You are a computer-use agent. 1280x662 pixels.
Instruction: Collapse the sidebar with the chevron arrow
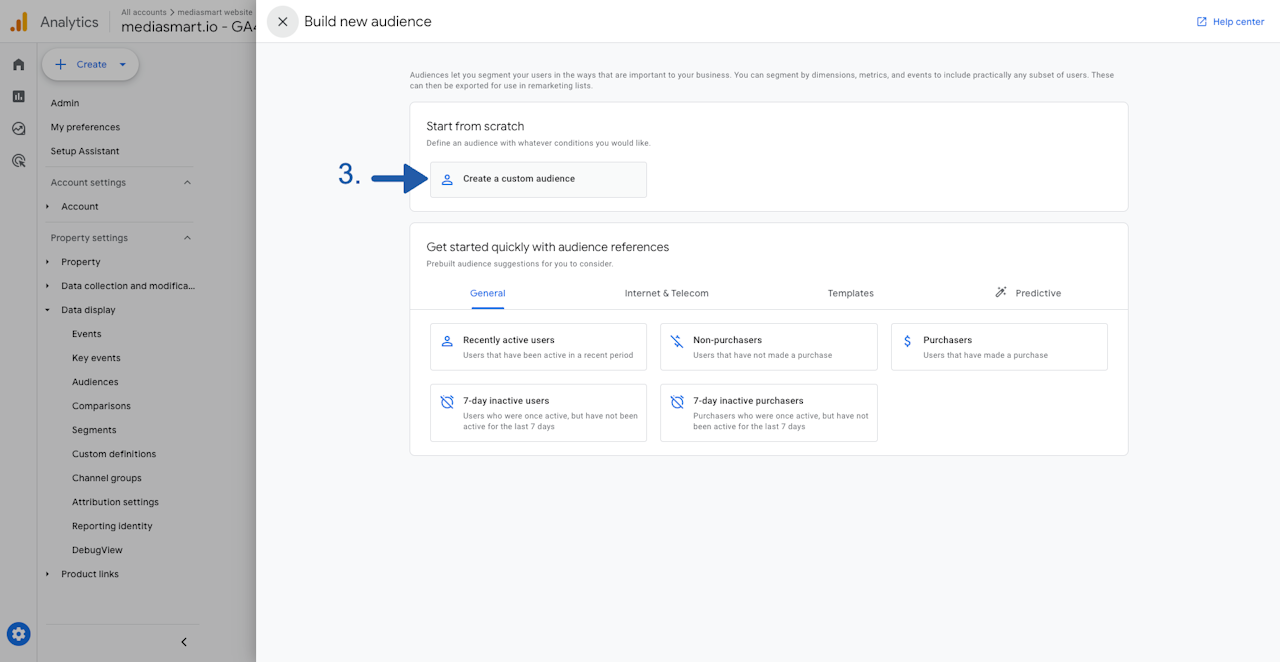coord(184,642)
